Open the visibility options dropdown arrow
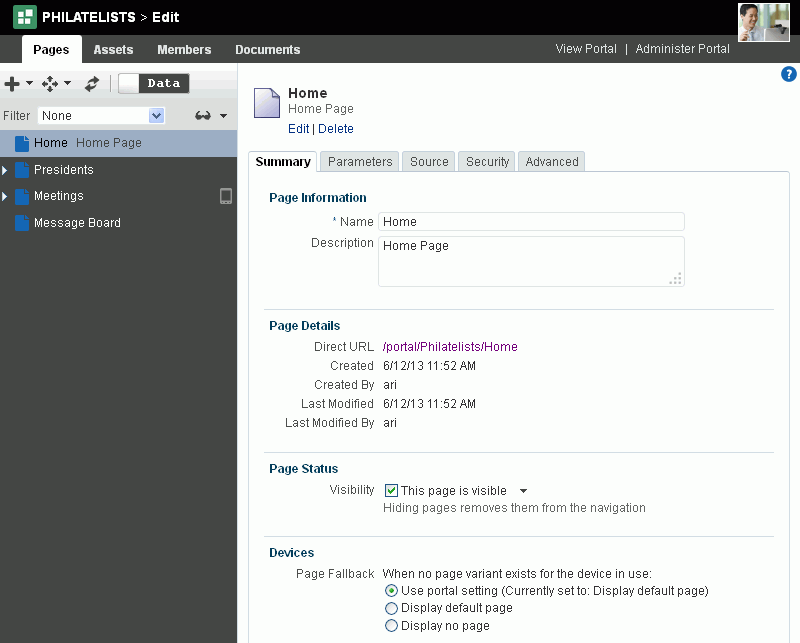This screenshot has width=800, height=643. click(523, 491)
